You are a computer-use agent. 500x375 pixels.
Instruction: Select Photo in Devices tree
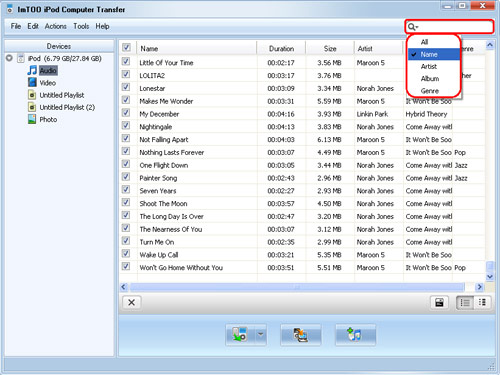(x=48, y=119)
